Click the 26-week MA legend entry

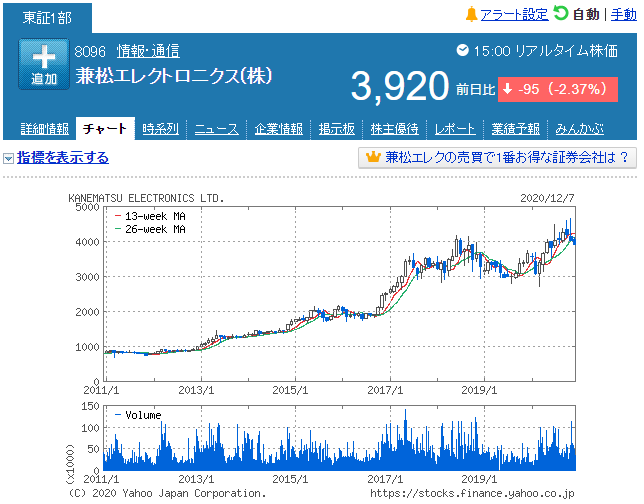[150, 229]
